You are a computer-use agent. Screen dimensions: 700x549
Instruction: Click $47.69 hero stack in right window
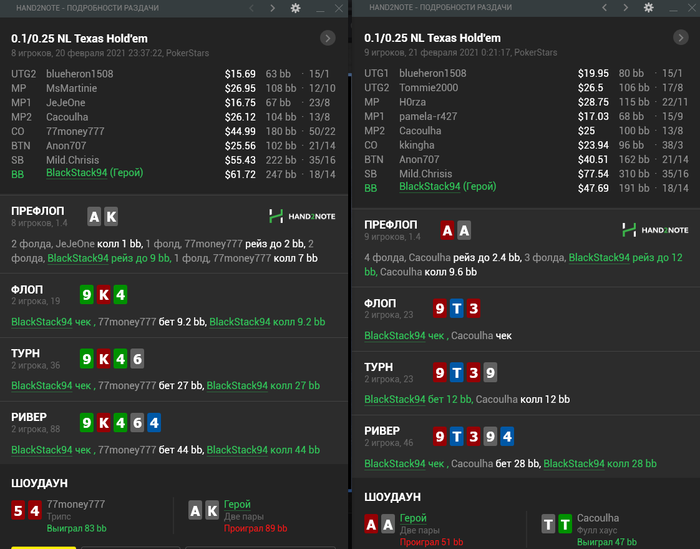click(593, 188)
